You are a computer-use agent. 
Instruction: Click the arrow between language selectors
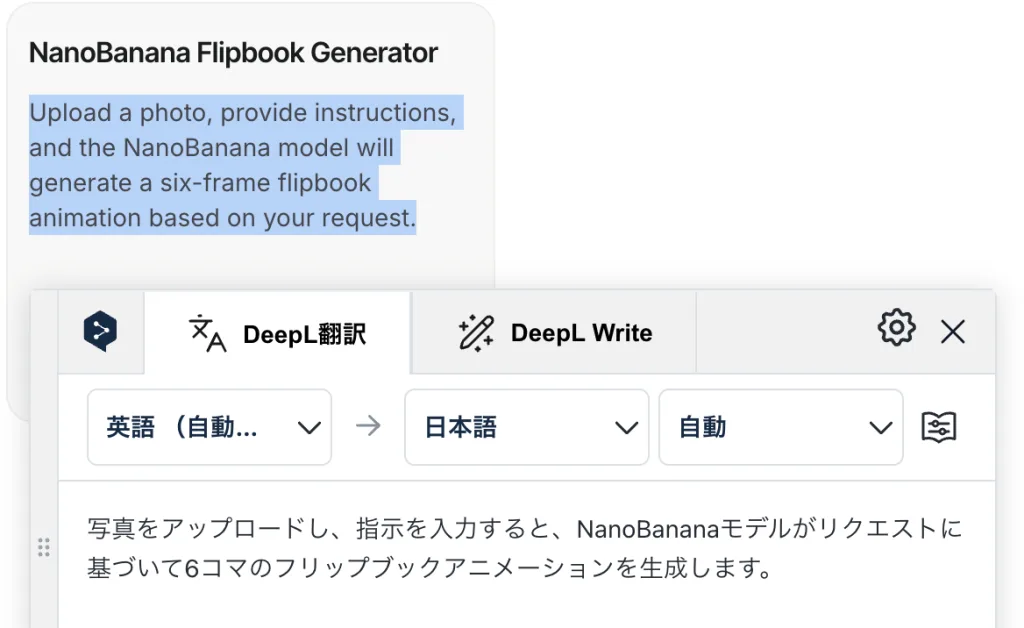click(x=368, y=426)
